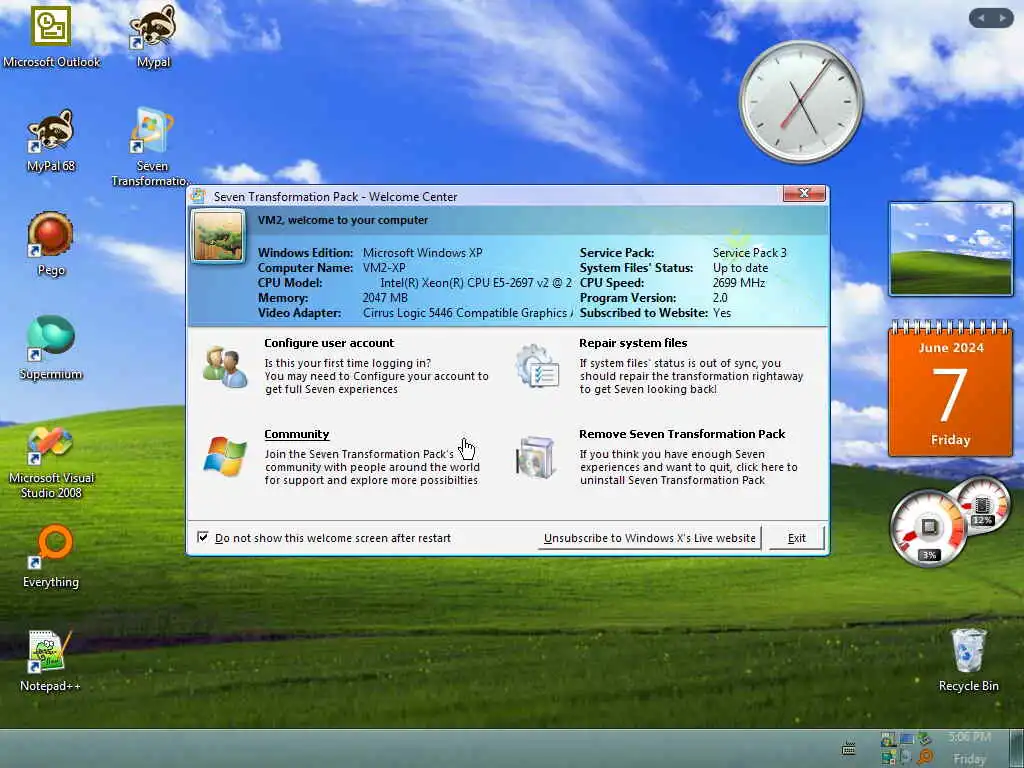1024x768 pixels.
Task: Click the Cirrus Logic video adapter text
Action: click(x=468, y=313)
